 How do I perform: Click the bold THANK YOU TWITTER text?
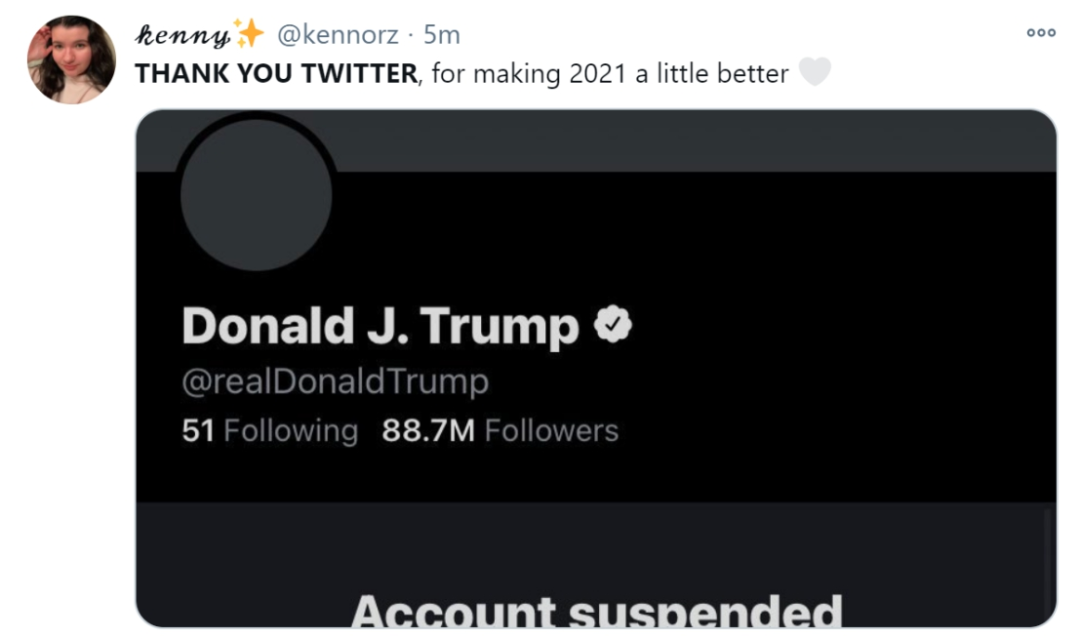pyautogui.click(x=276, y=73)
